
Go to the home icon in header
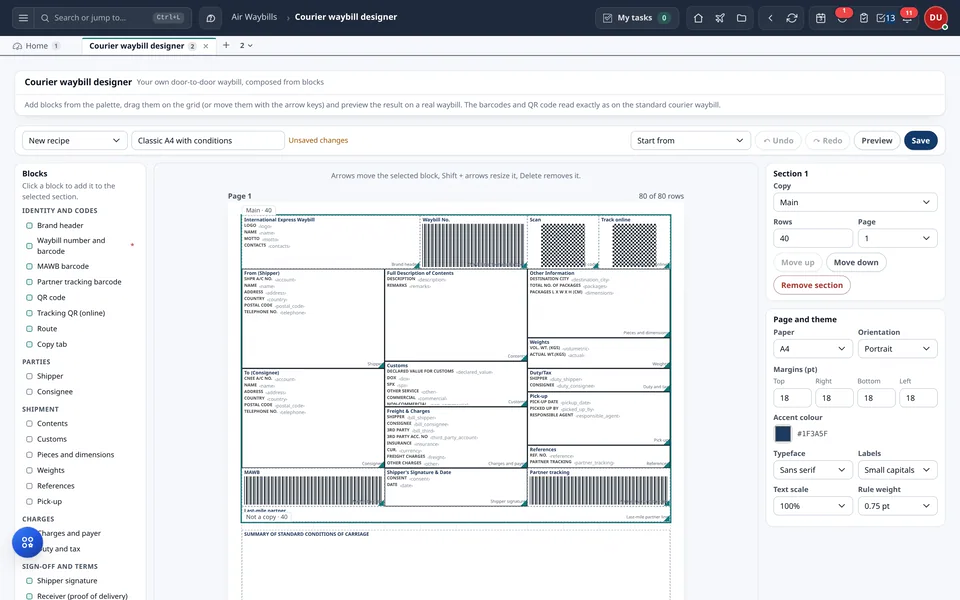coord(698,18)
